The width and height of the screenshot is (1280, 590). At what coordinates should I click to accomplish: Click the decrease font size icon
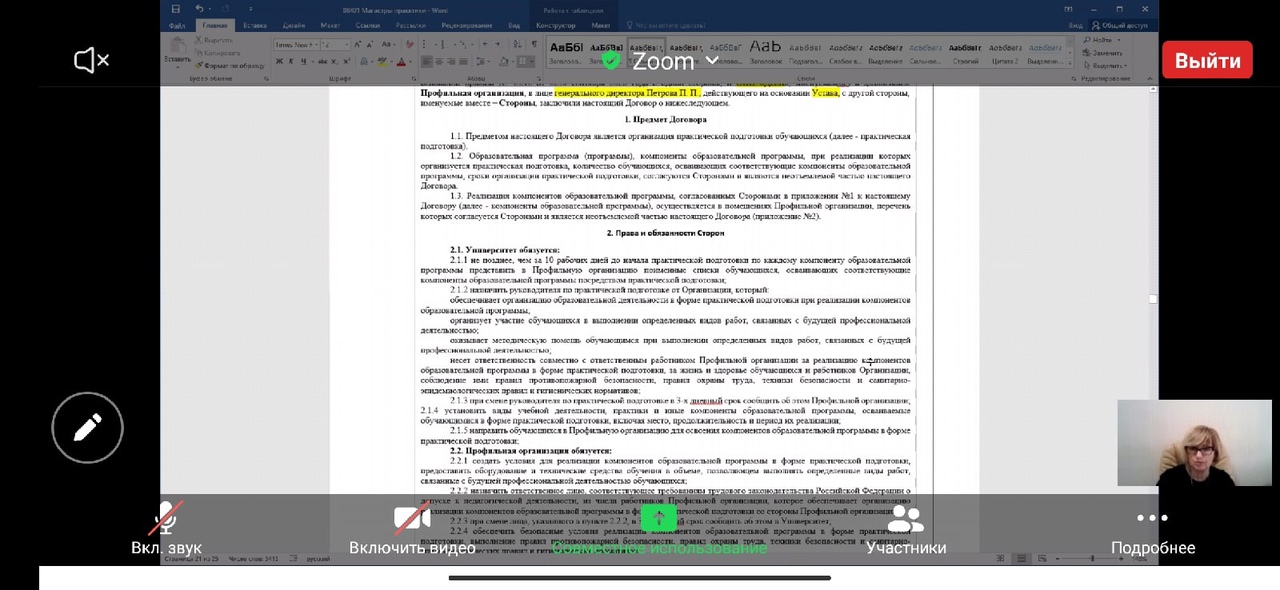coord(368,45)
